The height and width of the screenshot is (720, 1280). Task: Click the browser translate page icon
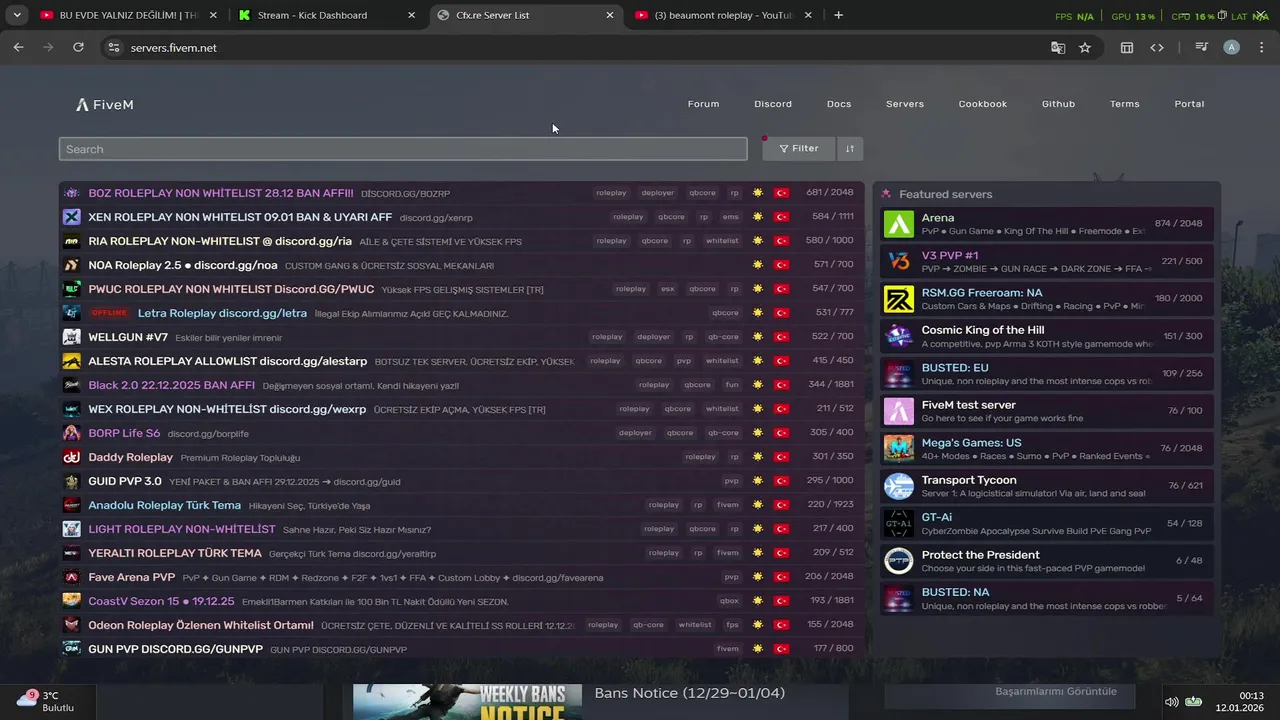click(1057, 47)
